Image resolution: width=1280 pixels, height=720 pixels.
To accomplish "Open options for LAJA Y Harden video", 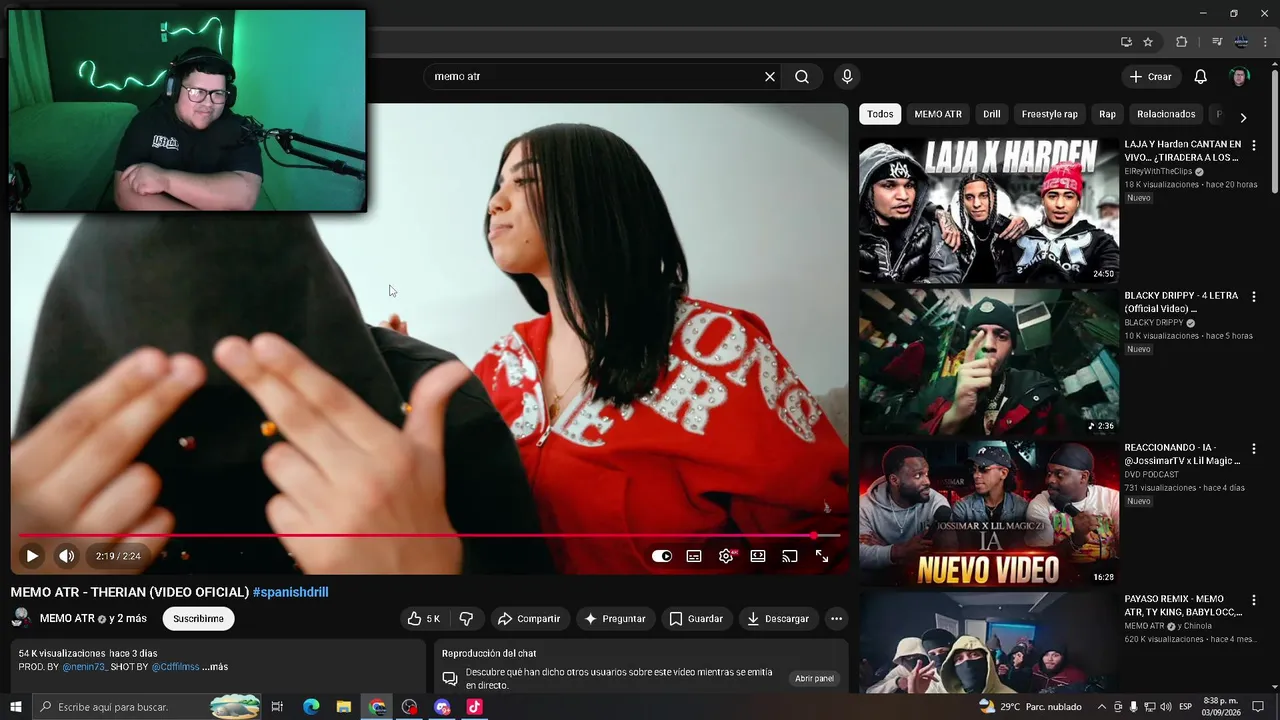I will [1254, 145].
